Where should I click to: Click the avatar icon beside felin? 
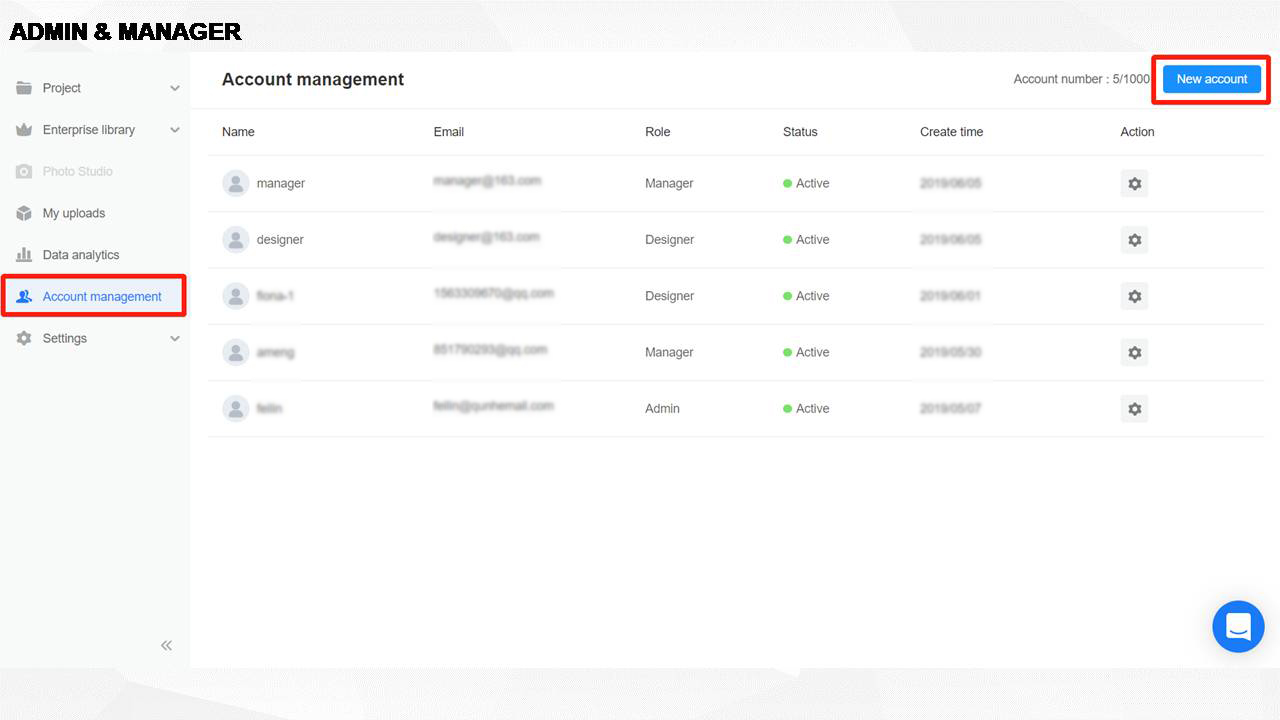[236, 408]
